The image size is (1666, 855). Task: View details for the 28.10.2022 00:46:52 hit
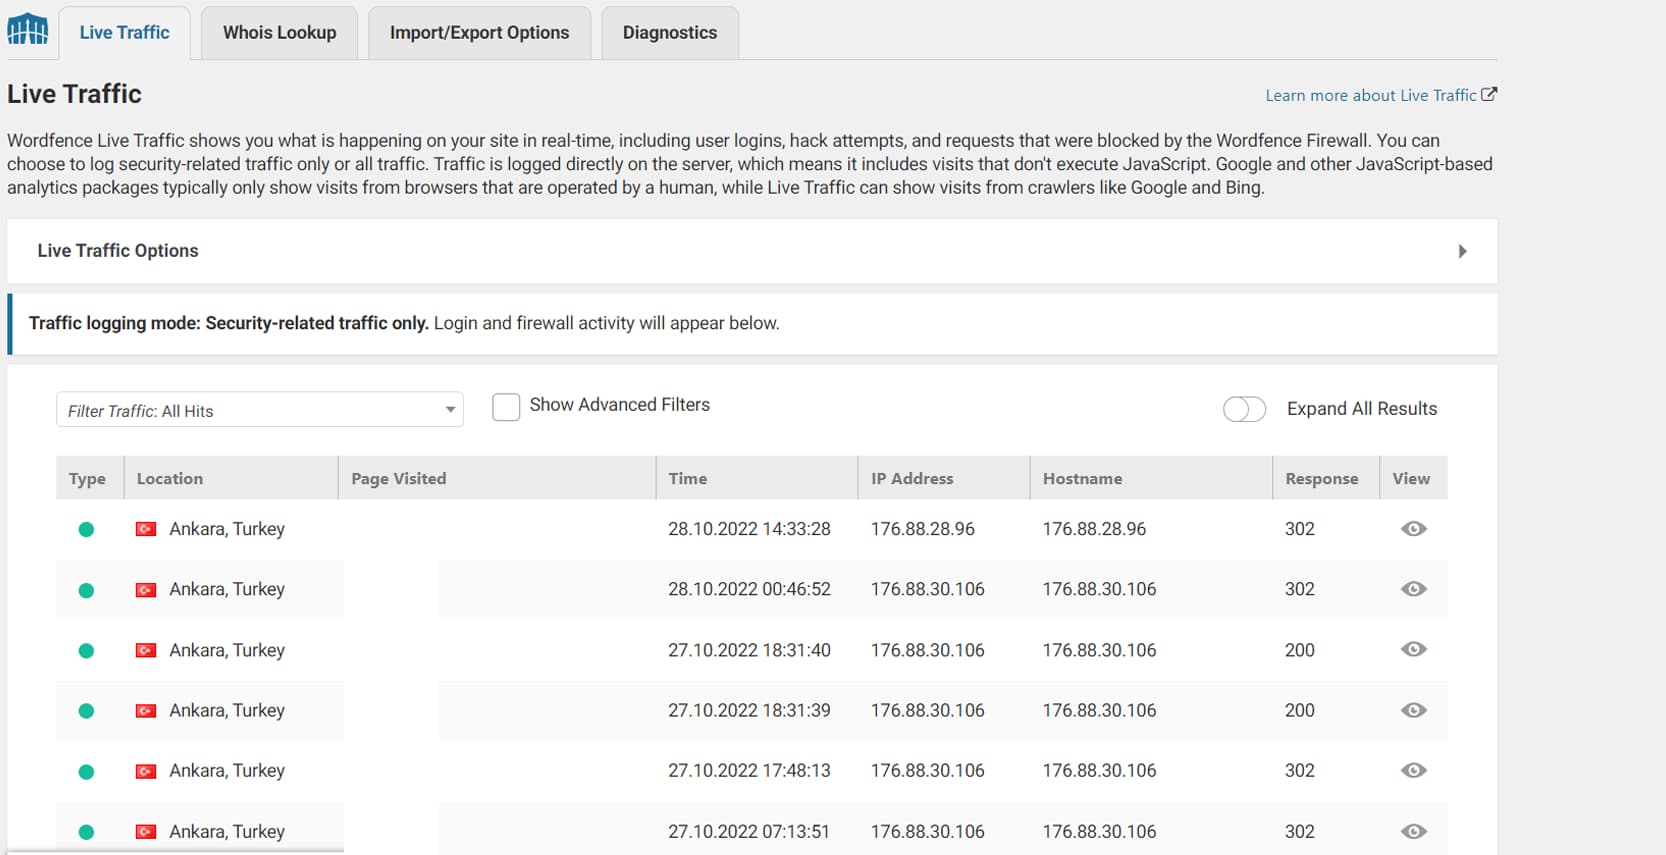(x=1413, y=589)
